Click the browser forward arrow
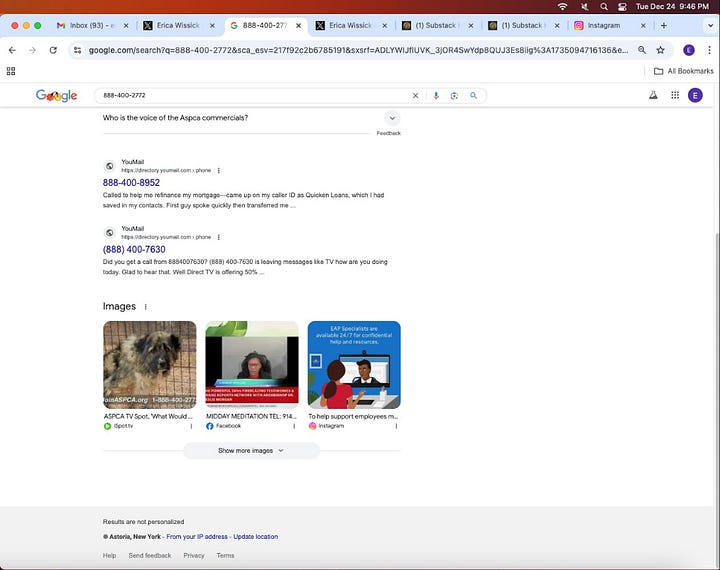The width and height of the screenshot is (720, 570). point(32,50)
